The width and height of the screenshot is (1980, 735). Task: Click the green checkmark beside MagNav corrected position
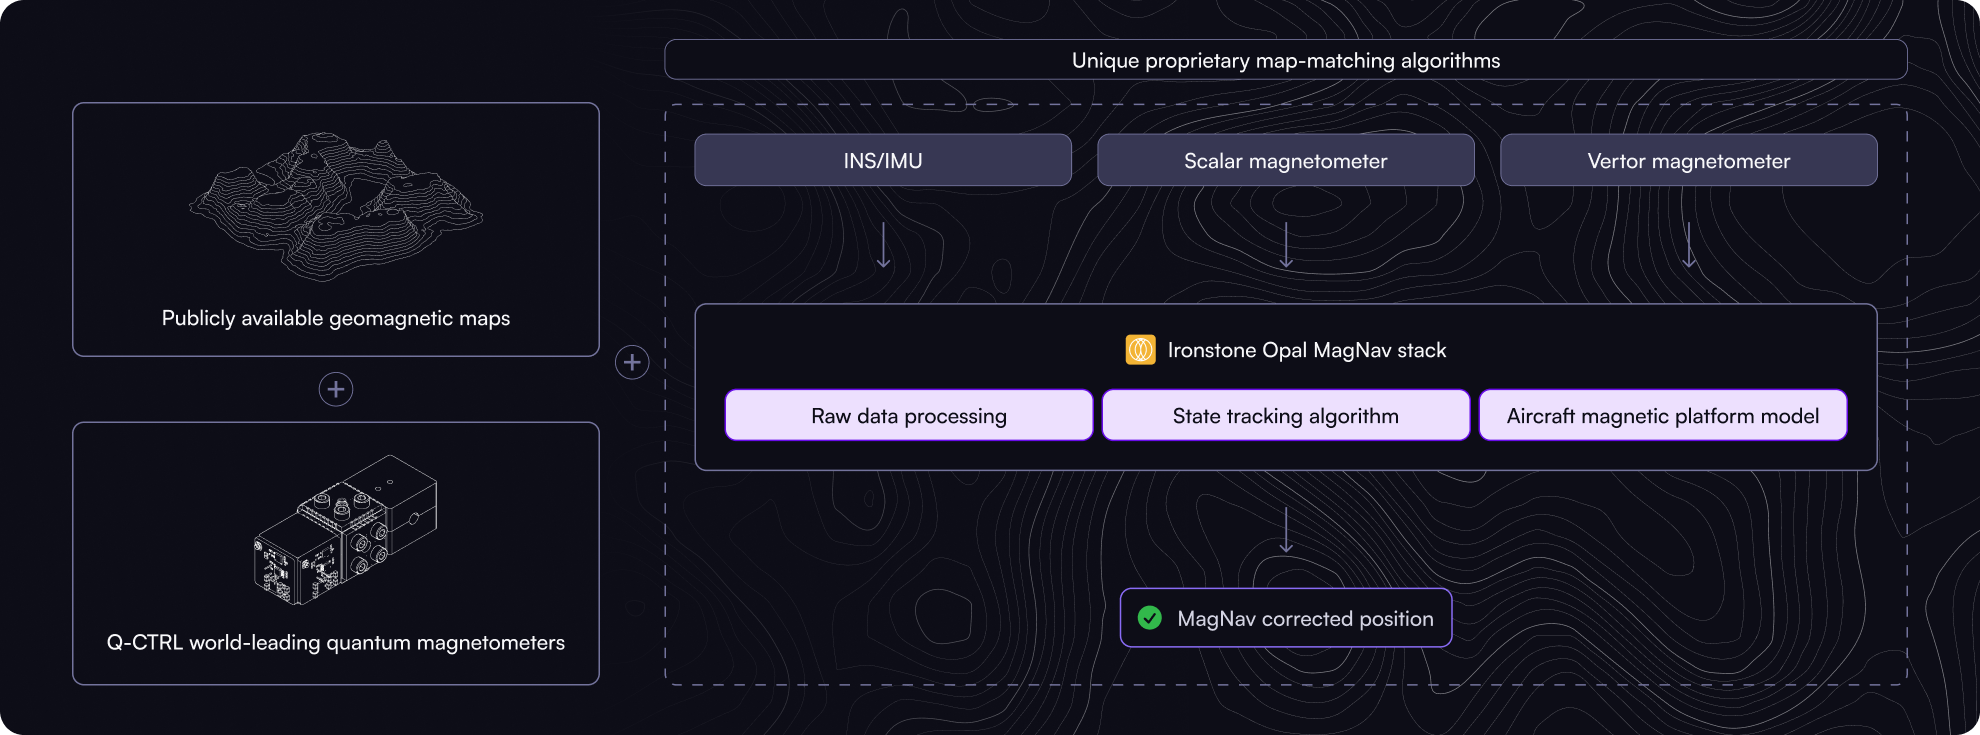tap(1150, 618)
